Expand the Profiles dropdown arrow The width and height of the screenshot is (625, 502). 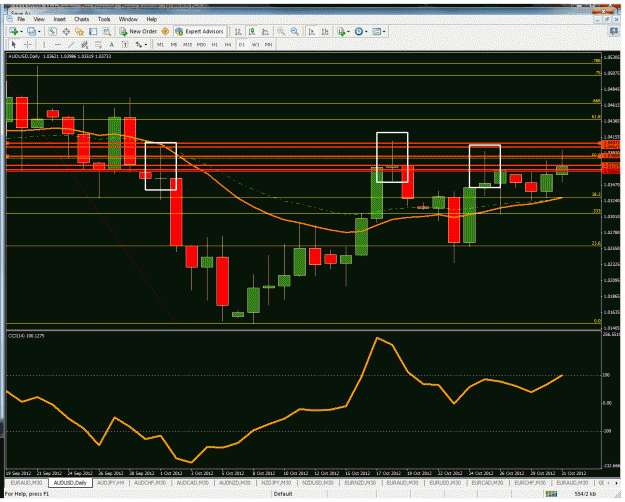tap(39, 32)
